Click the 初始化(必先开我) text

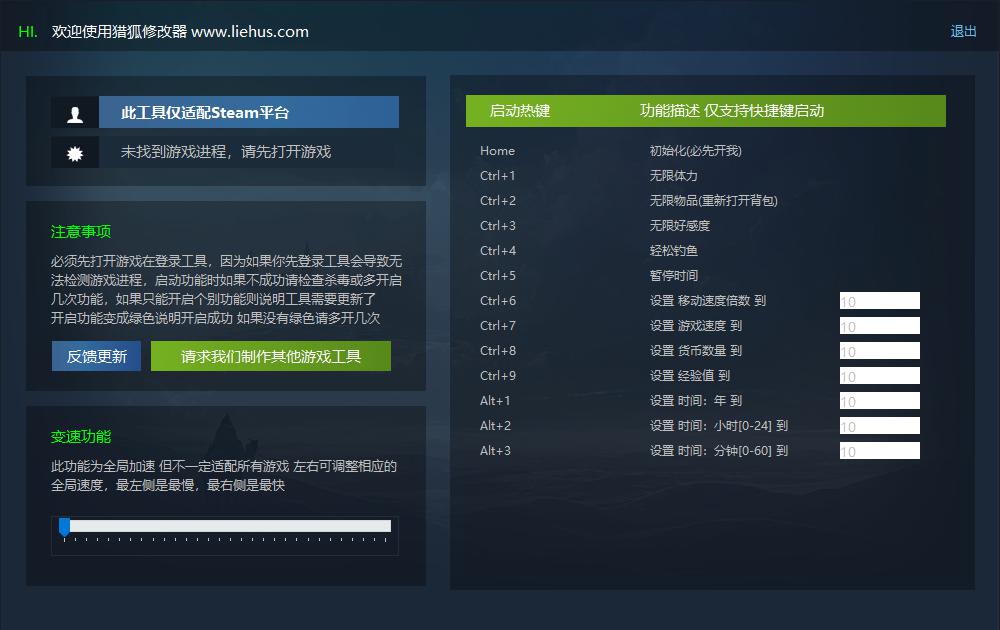(x=696, y=151)
